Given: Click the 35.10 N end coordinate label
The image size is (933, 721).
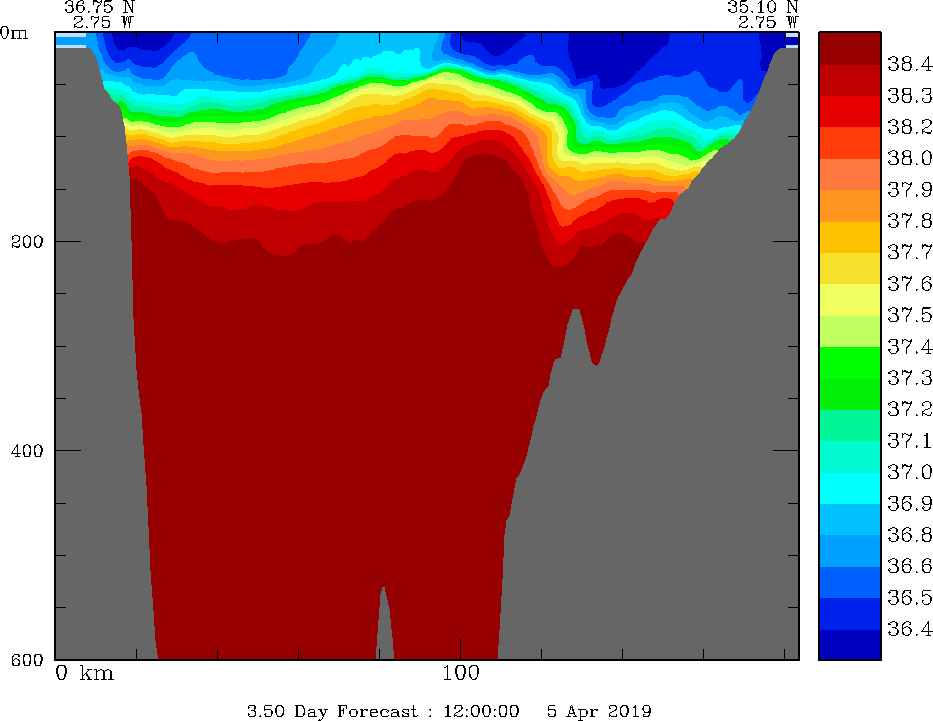Looking at the screenshot, I should 762,6.
